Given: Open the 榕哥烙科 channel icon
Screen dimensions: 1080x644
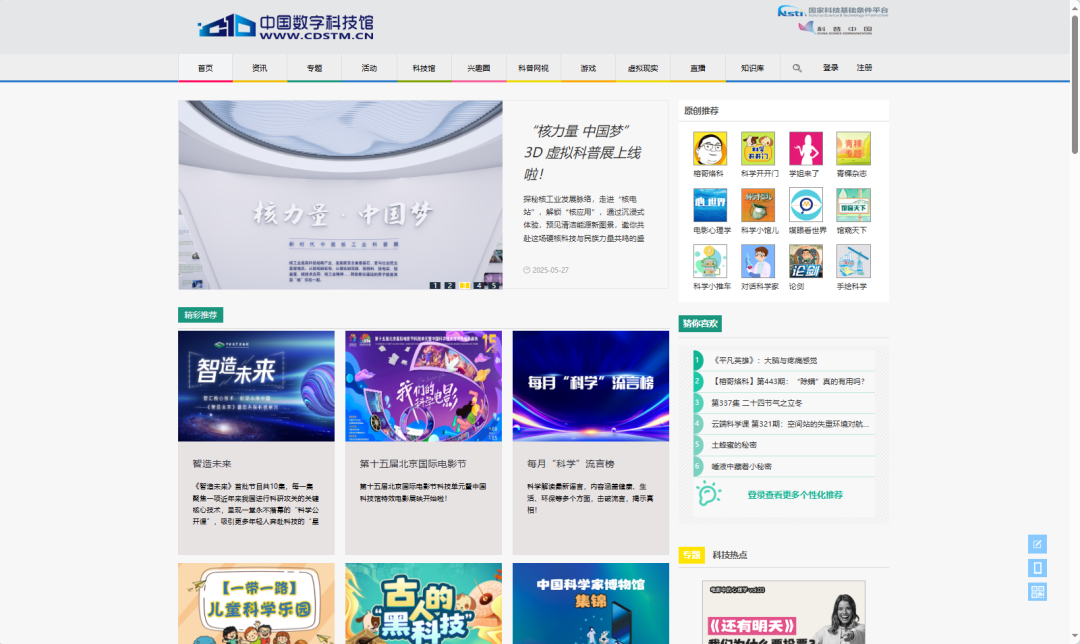Looking at the screenshot, I should click(708, 150).
